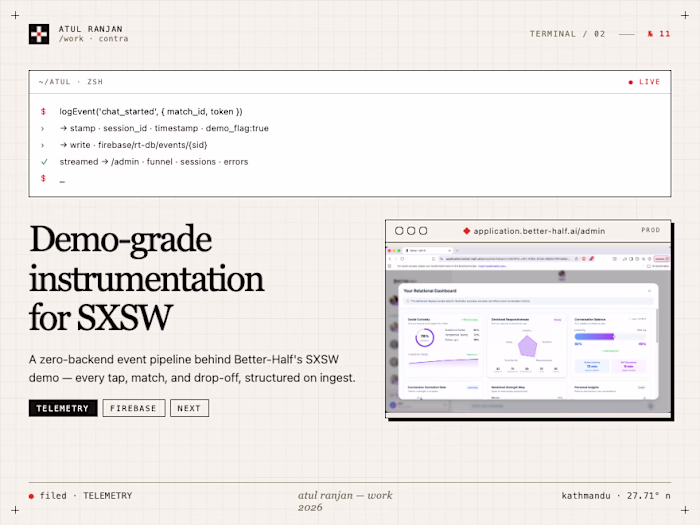This screenshot has height=525, width=700.
Task: Click the PROD label in browser frame
Action: pos(650,230)
